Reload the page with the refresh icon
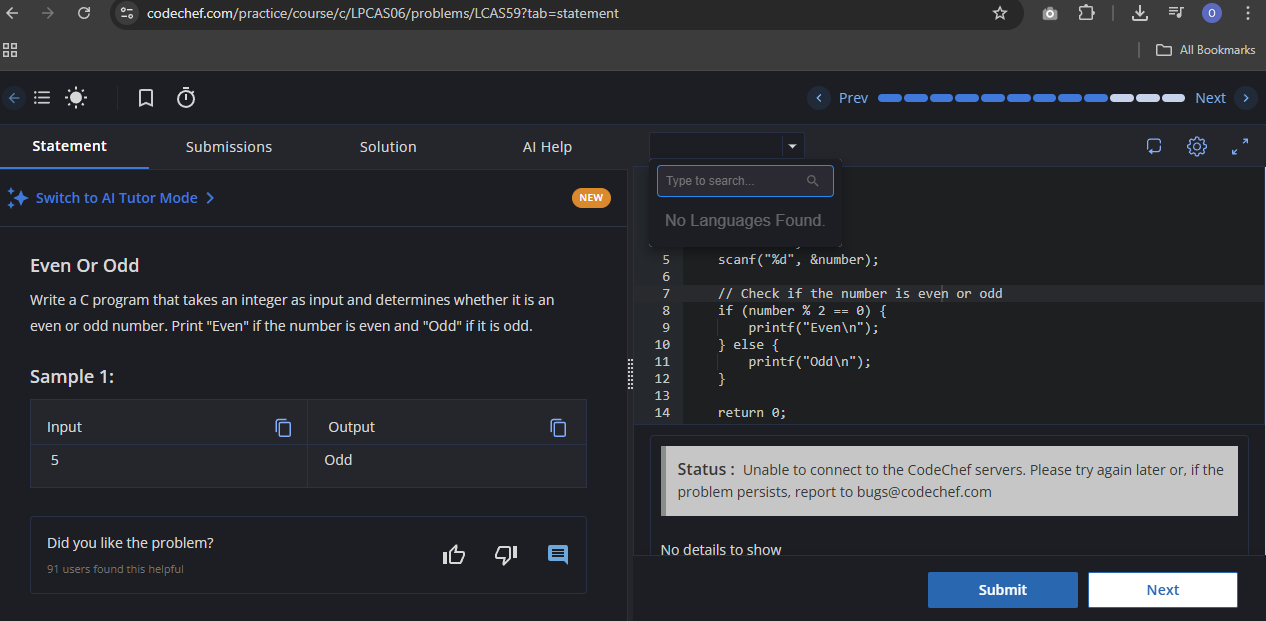The image size is (1266, 621). [x=84, y=13]
